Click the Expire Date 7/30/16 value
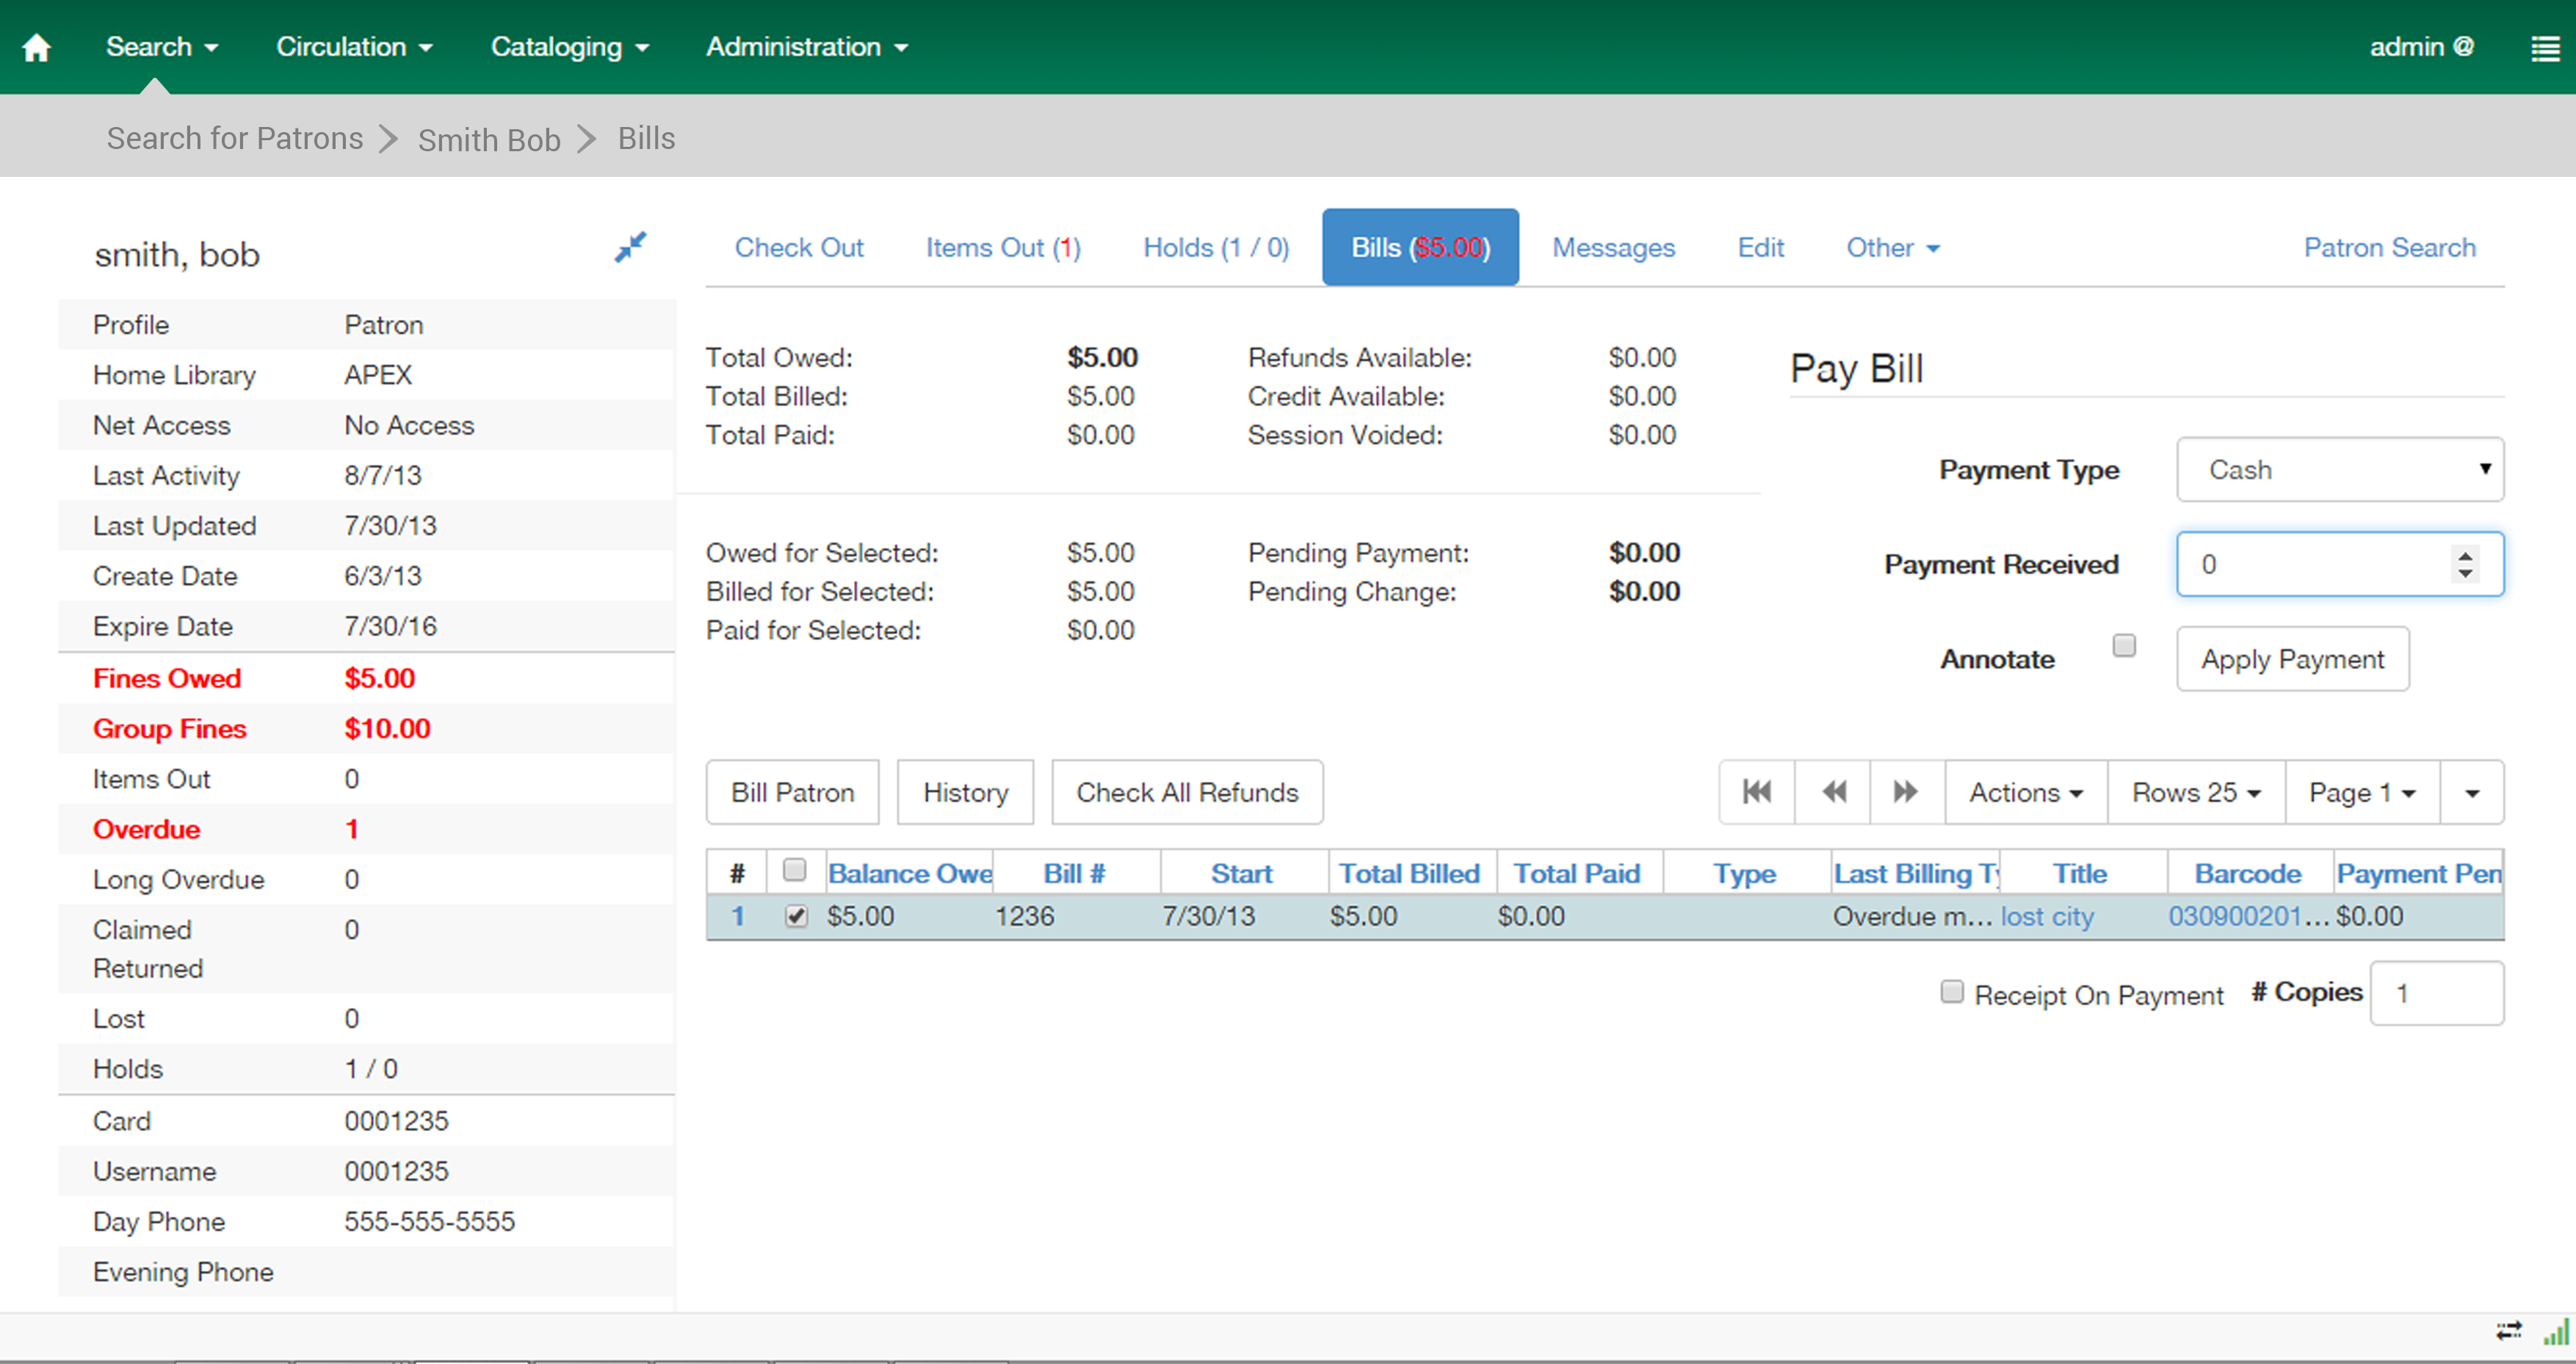 point(390,626)
